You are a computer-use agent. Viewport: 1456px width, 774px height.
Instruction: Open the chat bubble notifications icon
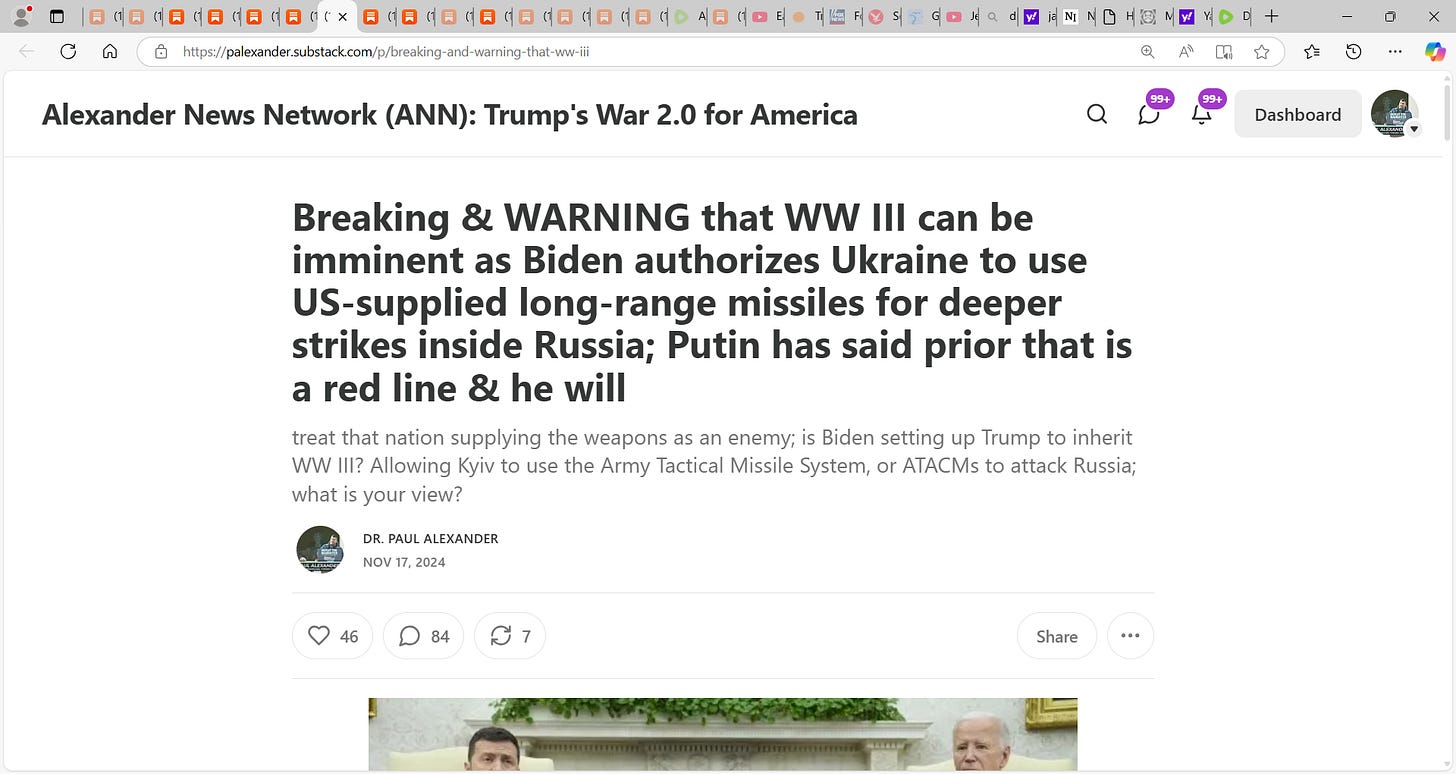point(1149,114)
